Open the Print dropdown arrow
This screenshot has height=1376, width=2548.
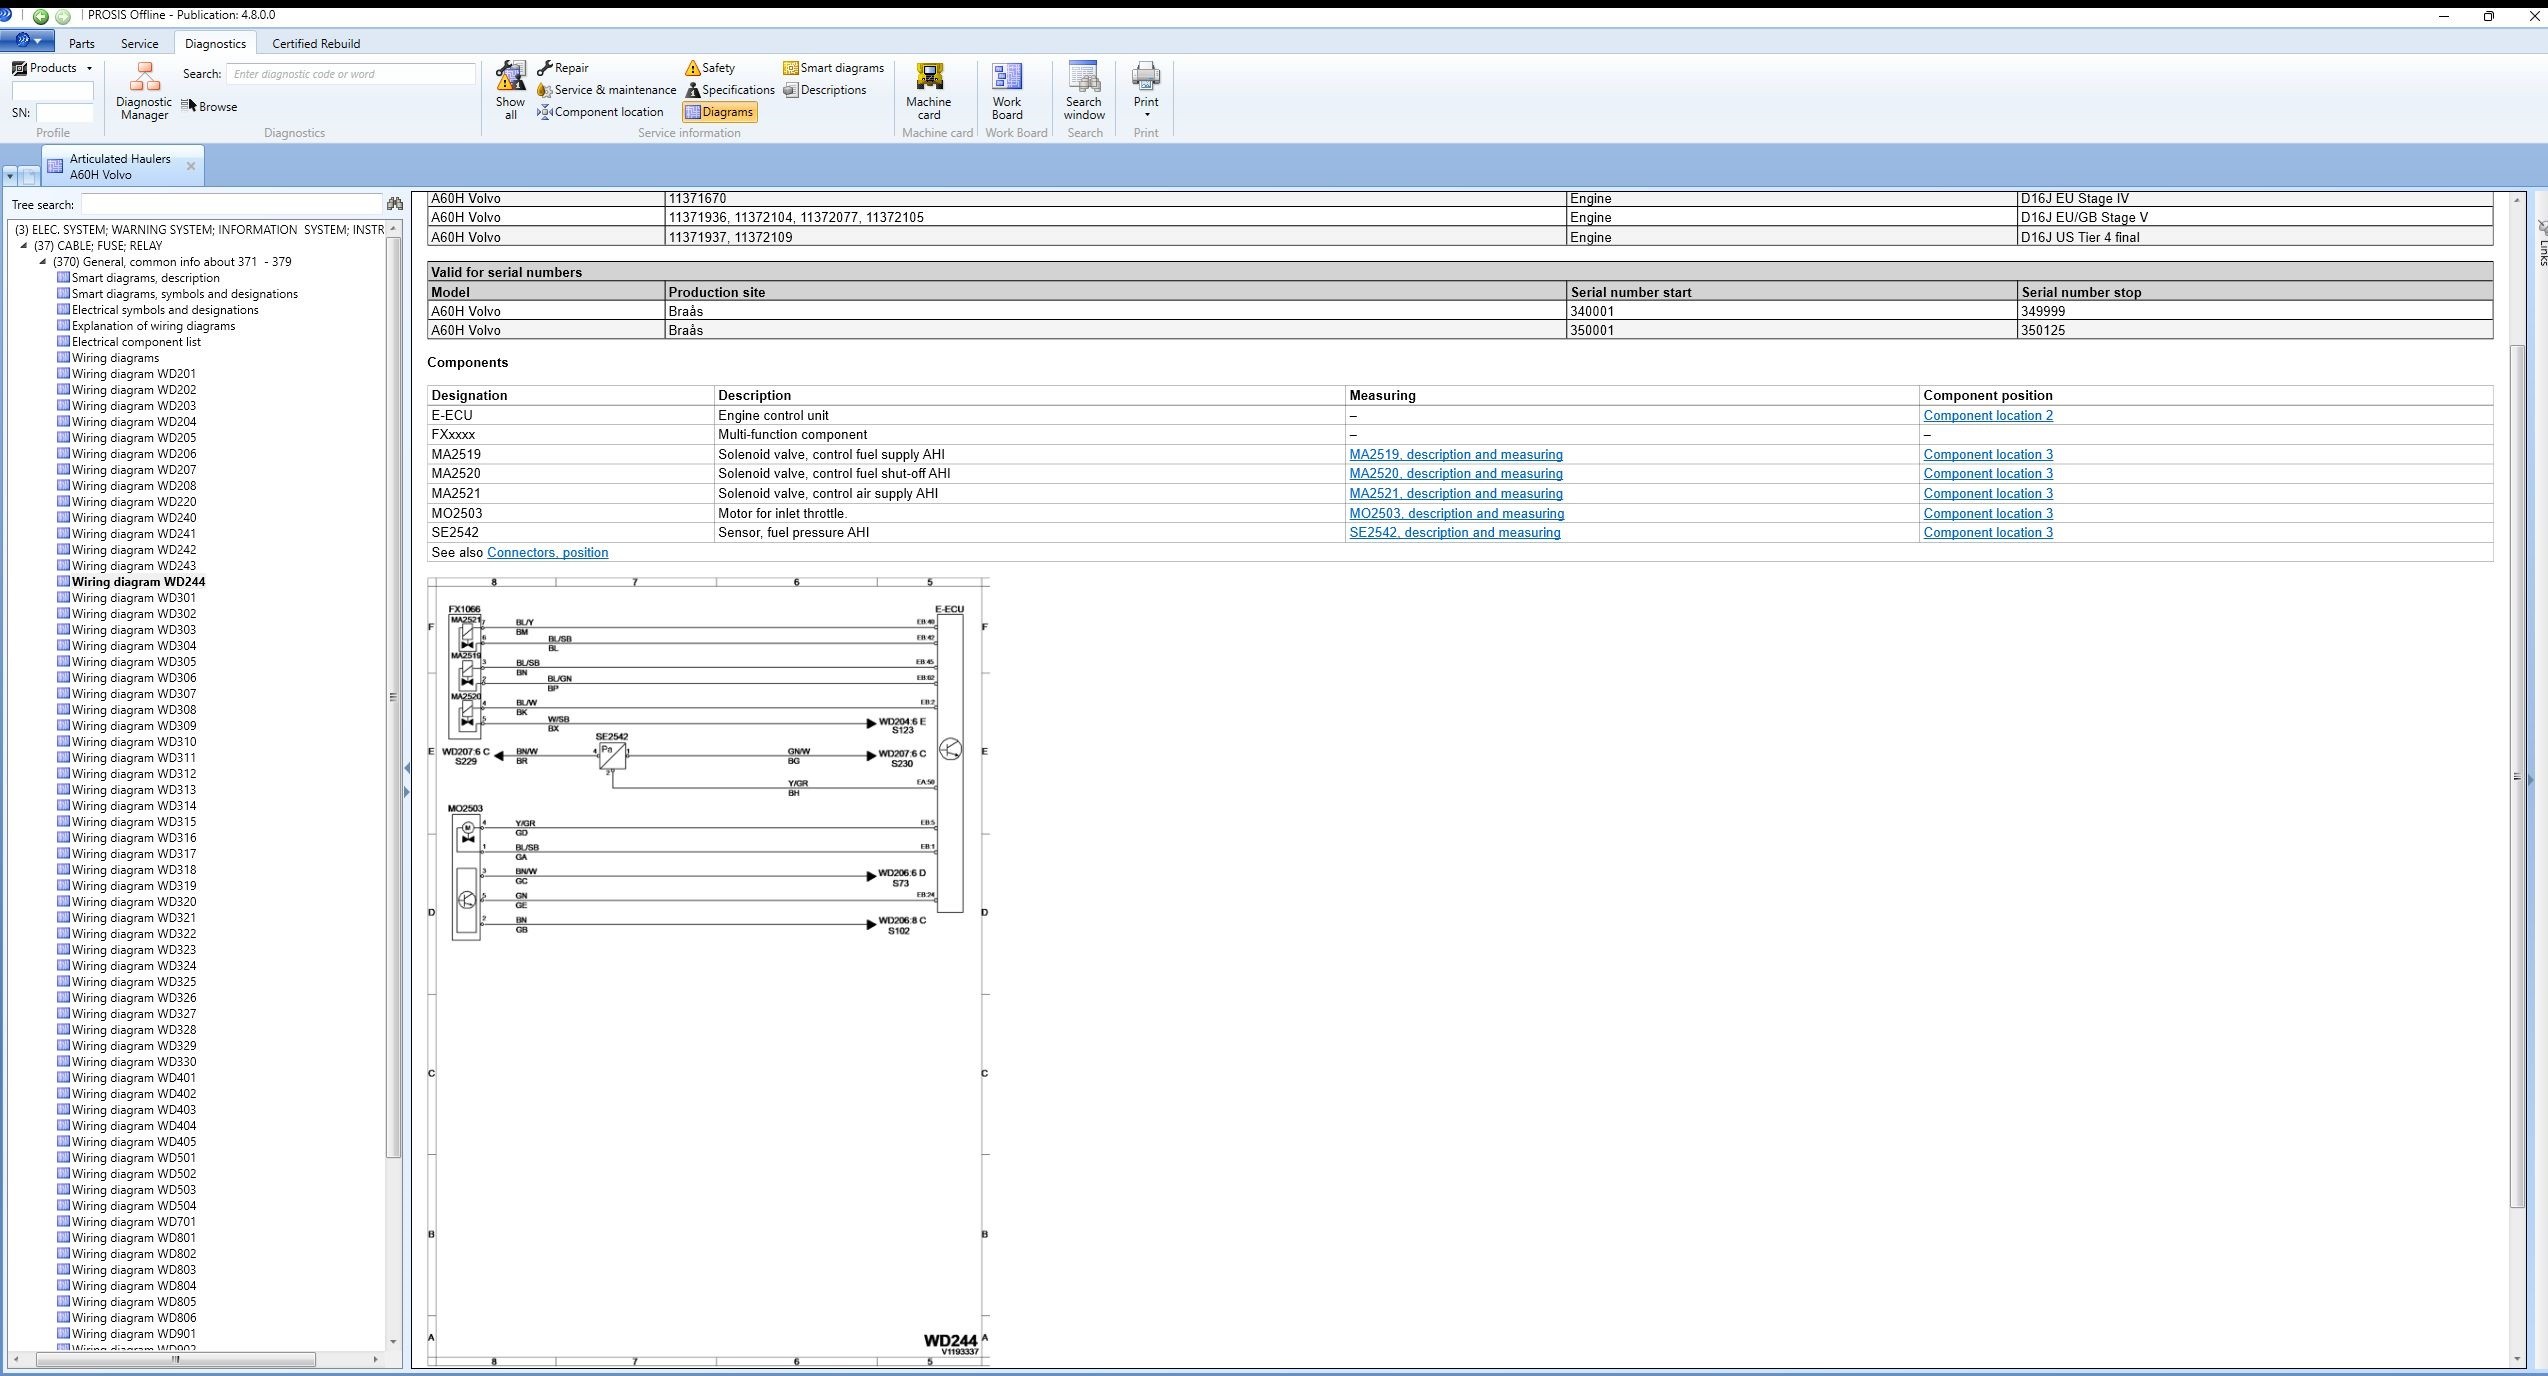pos(1146,114)
